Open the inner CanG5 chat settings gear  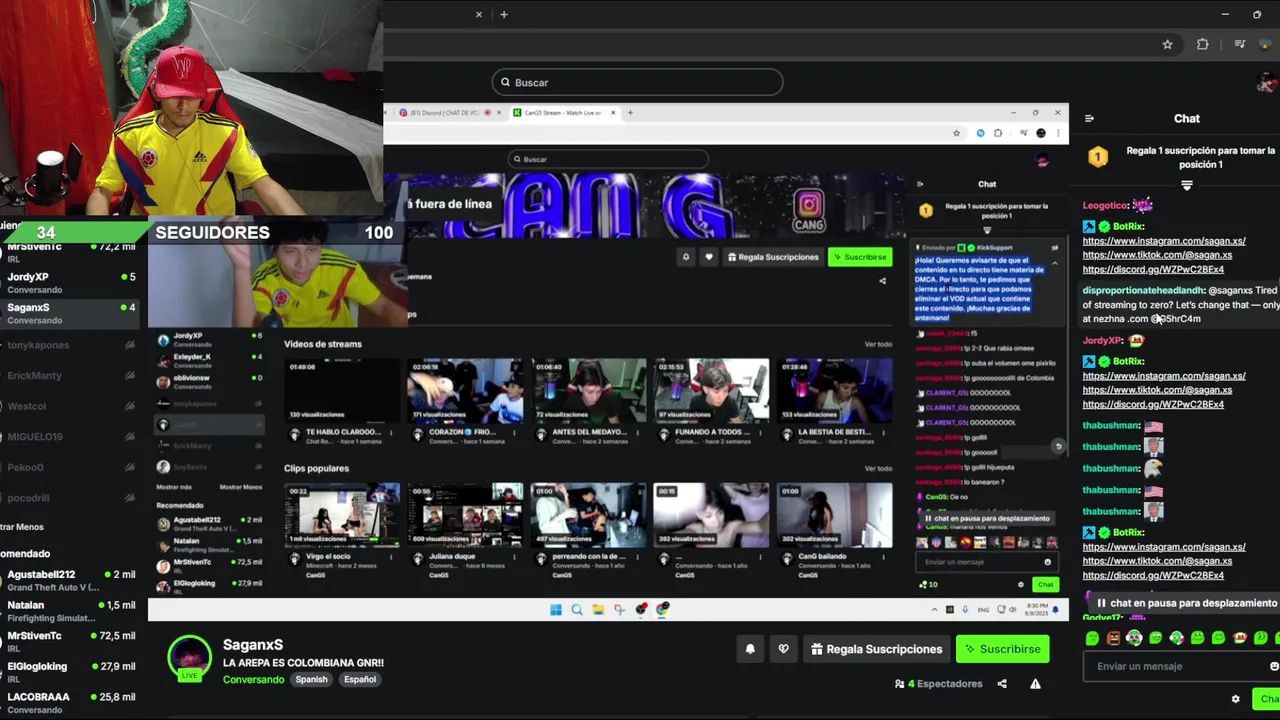pyautogui.click(x=1021, y=585)
